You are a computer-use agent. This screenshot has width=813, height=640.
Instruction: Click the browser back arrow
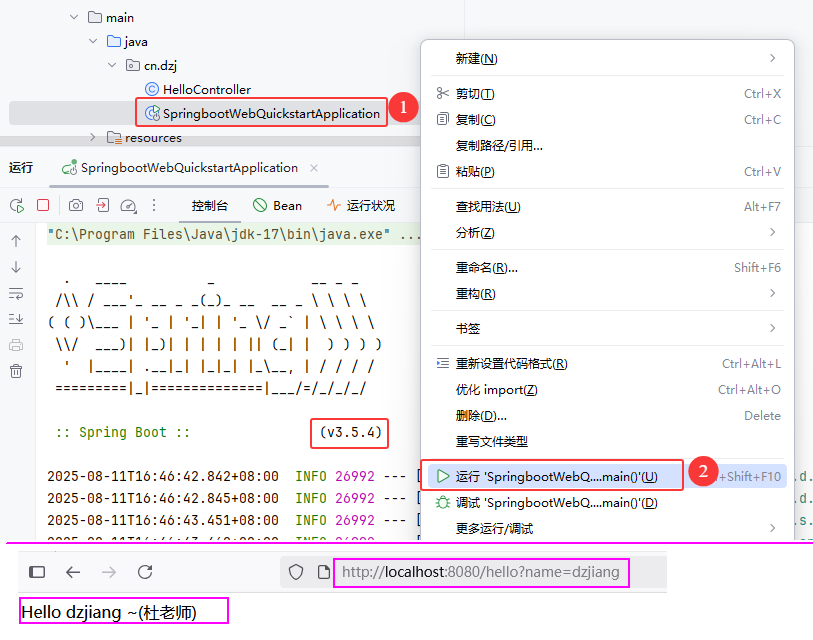click(x=72, y=572)
